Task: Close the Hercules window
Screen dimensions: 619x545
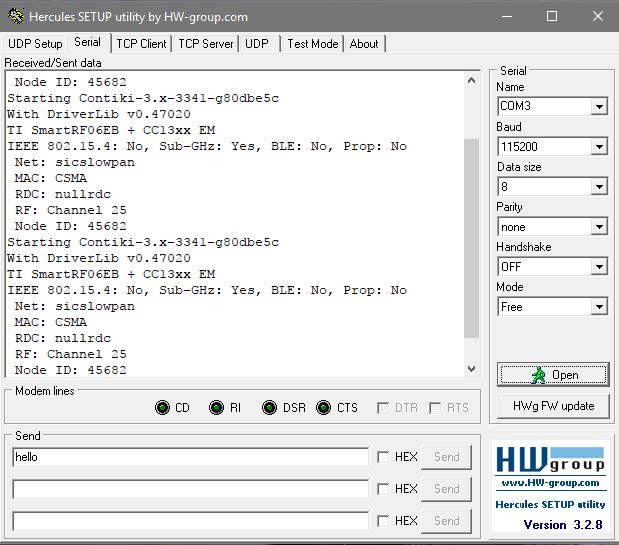Action: coord(598,16)
